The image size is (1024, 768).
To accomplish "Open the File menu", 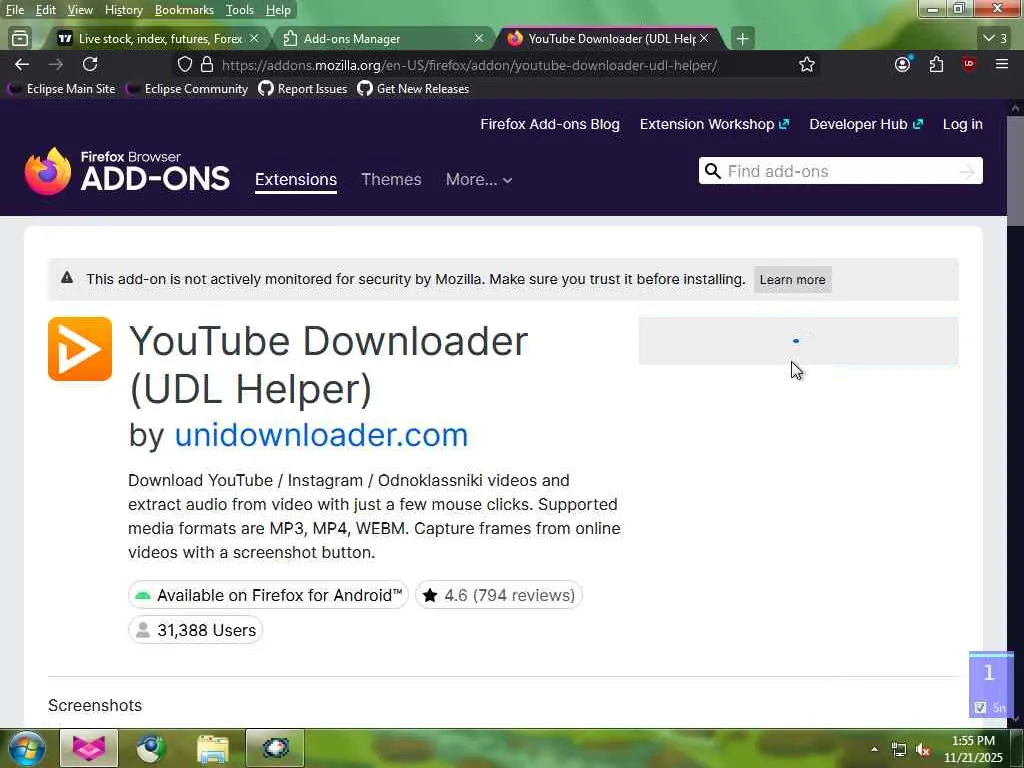I will [x=14, y=10].
